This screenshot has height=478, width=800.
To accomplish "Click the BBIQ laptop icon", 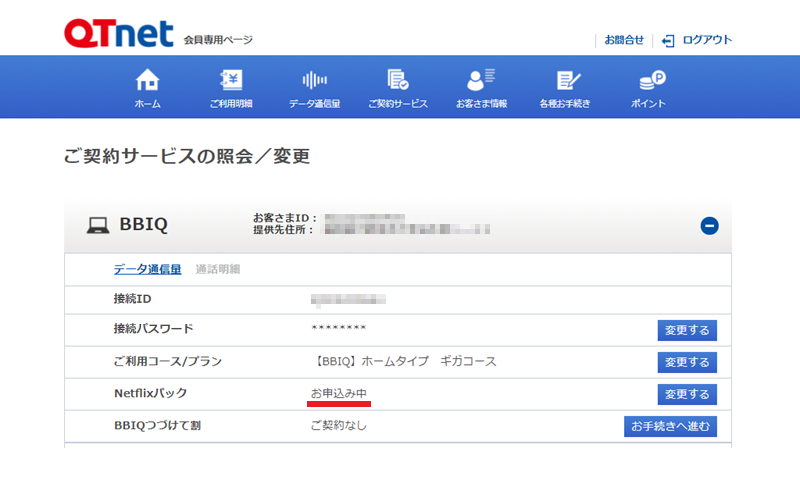I will pyautogui.click(x=97, y=225).
